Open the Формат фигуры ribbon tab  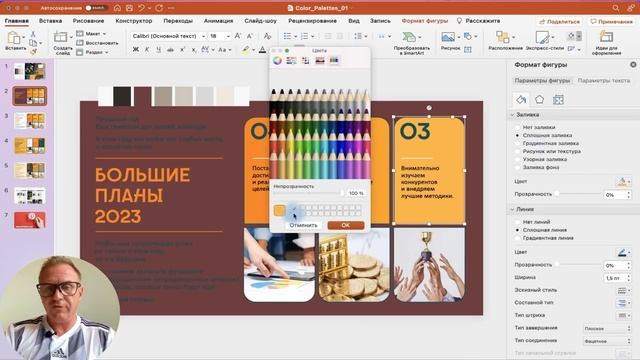coord(424,21)
